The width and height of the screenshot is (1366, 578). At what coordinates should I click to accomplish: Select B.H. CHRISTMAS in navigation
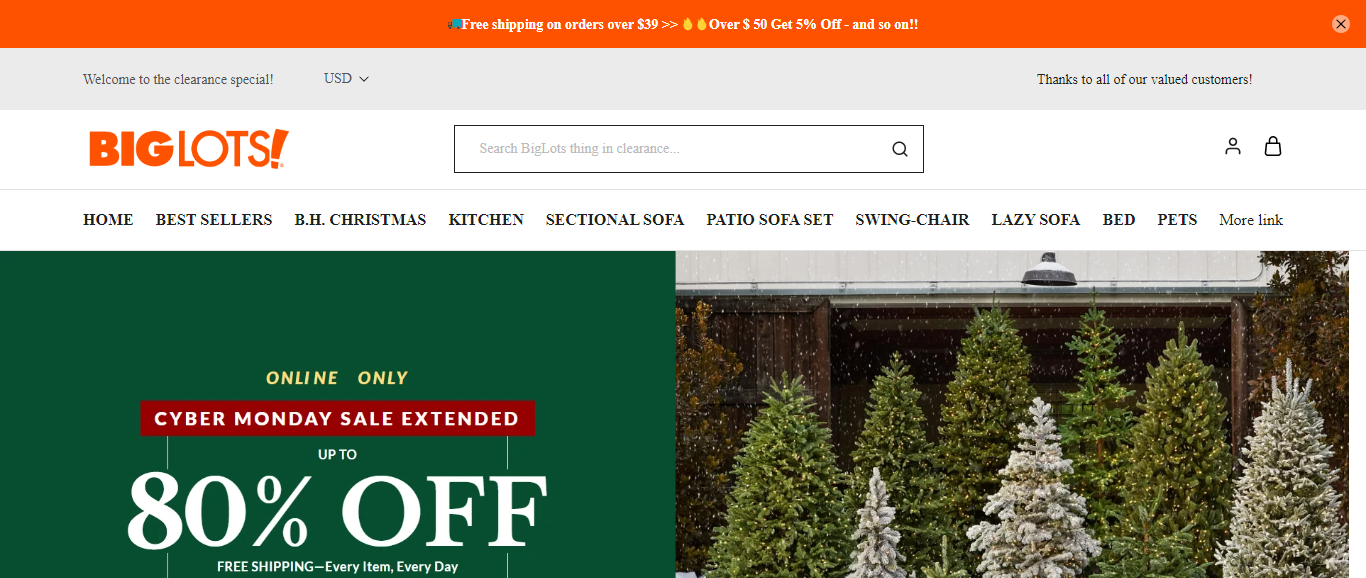pos(360,220)
